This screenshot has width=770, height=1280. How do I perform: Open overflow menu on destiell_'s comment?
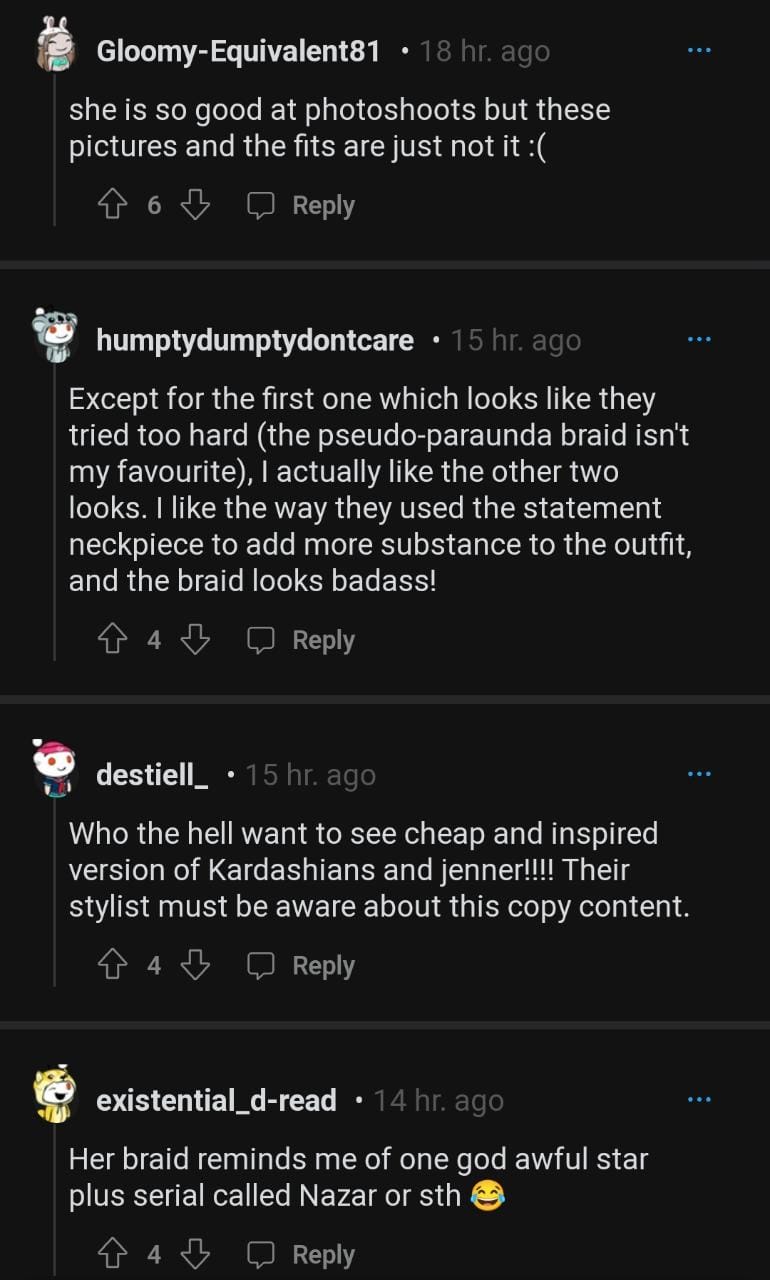point(699,774)
